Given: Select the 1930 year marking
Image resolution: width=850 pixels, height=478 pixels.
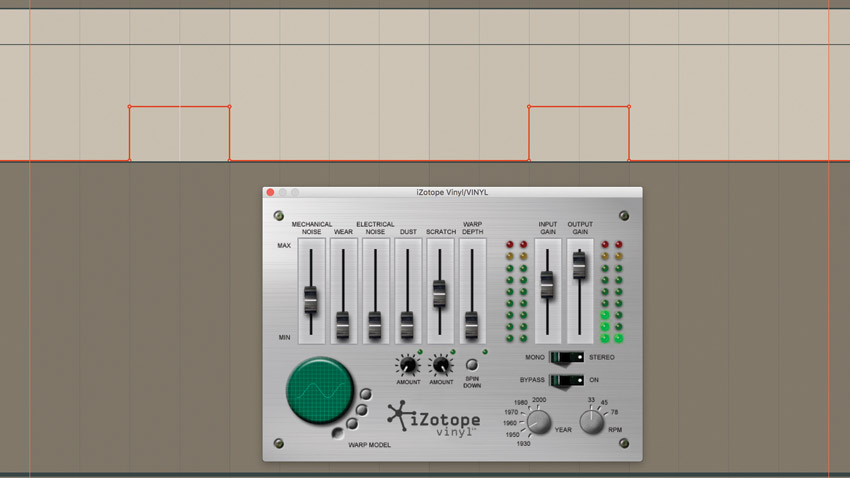Looking at the screenshot, I should (x=523, y=444).
